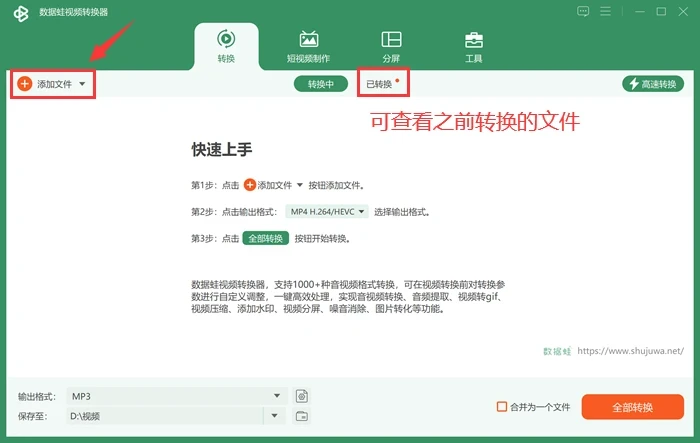
Task: Click the orange 全部转换 button
Action: pos(633,407)
